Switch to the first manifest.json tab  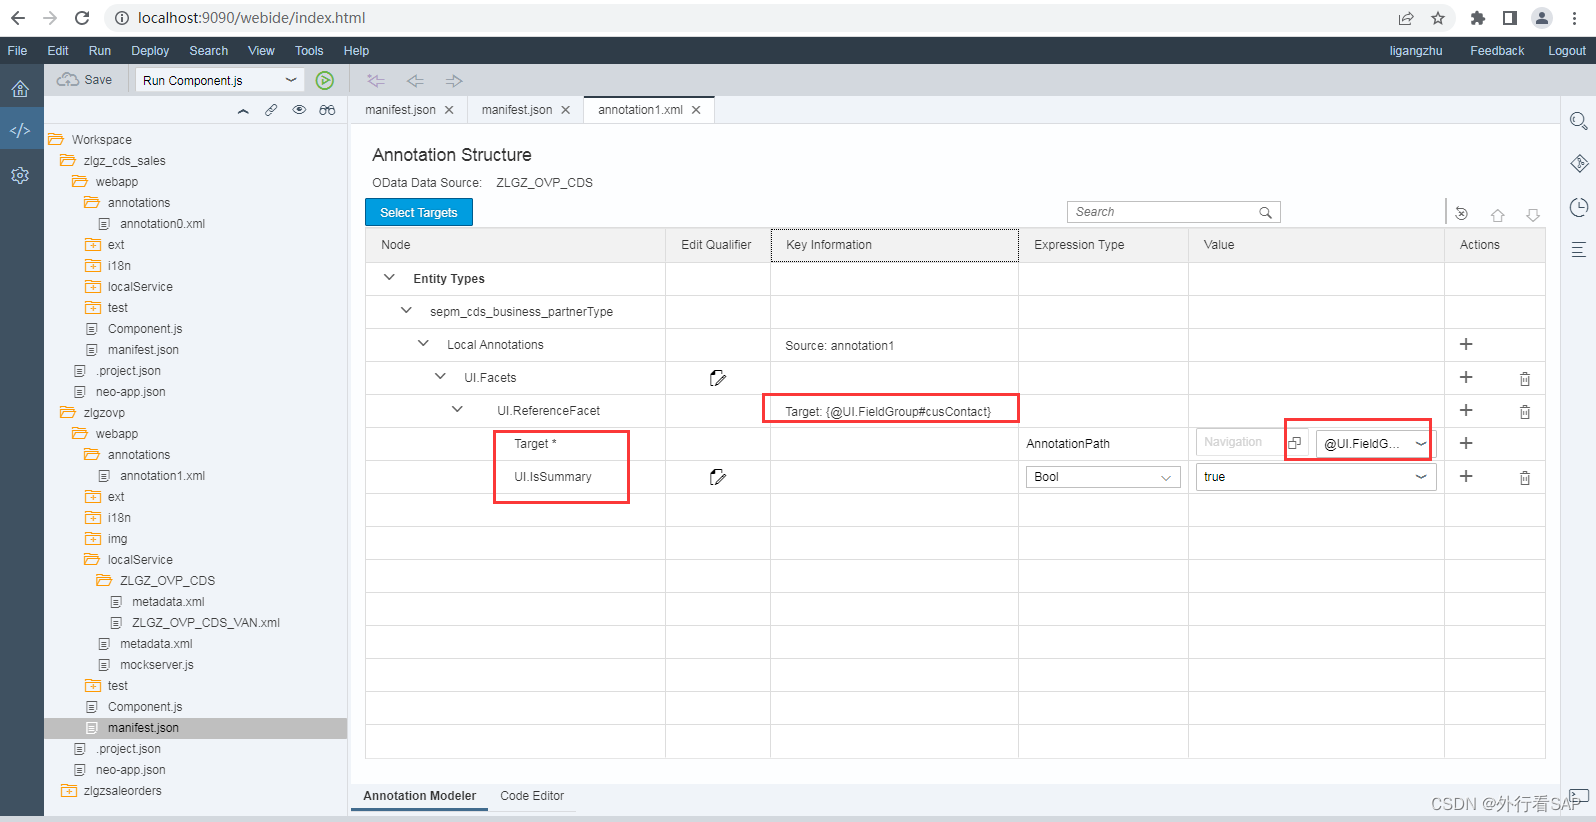coord(400,110)
